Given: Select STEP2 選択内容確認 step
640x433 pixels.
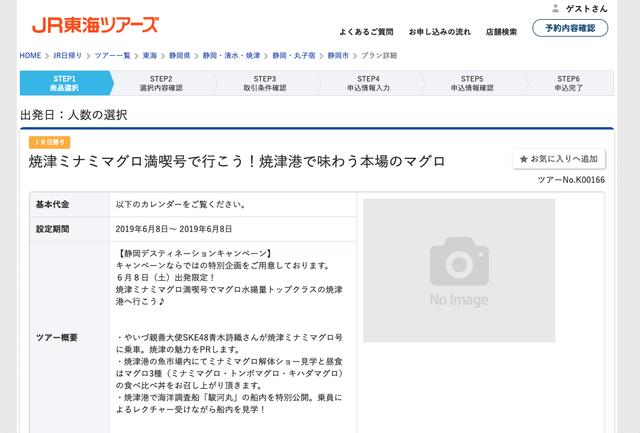Looking at the screenshot, I should coord(161,83).
